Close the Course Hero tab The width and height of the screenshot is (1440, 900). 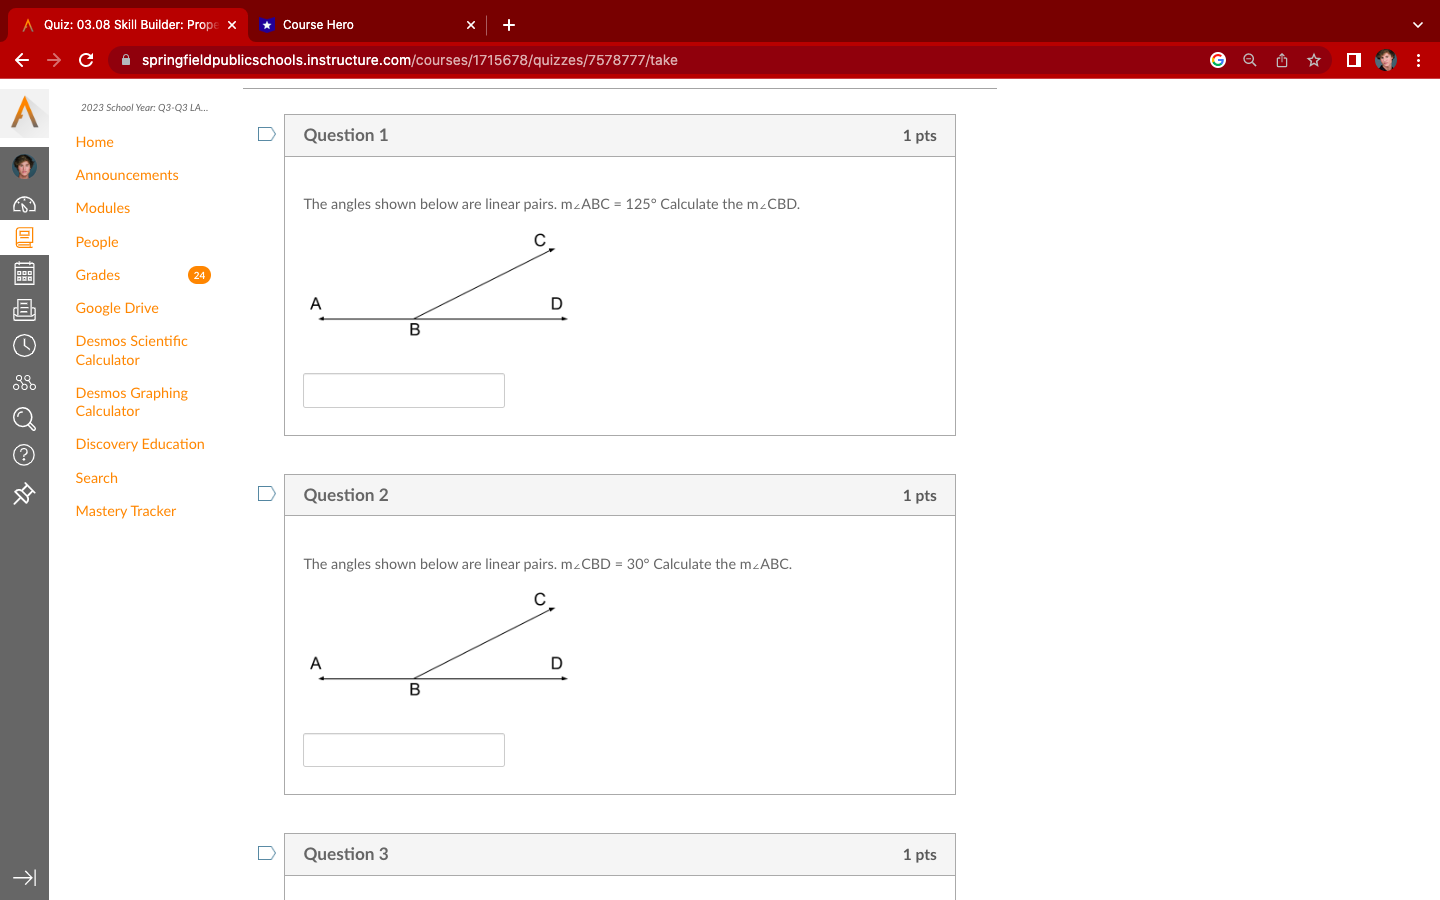click(x=471, y=25)
